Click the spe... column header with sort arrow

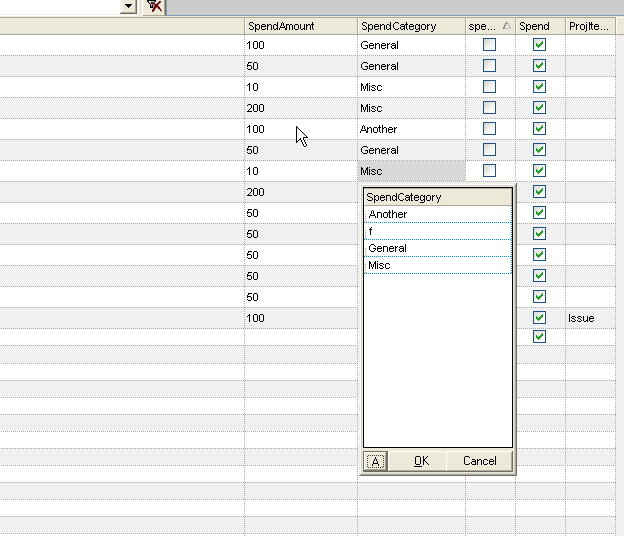(x=490, y=26)
